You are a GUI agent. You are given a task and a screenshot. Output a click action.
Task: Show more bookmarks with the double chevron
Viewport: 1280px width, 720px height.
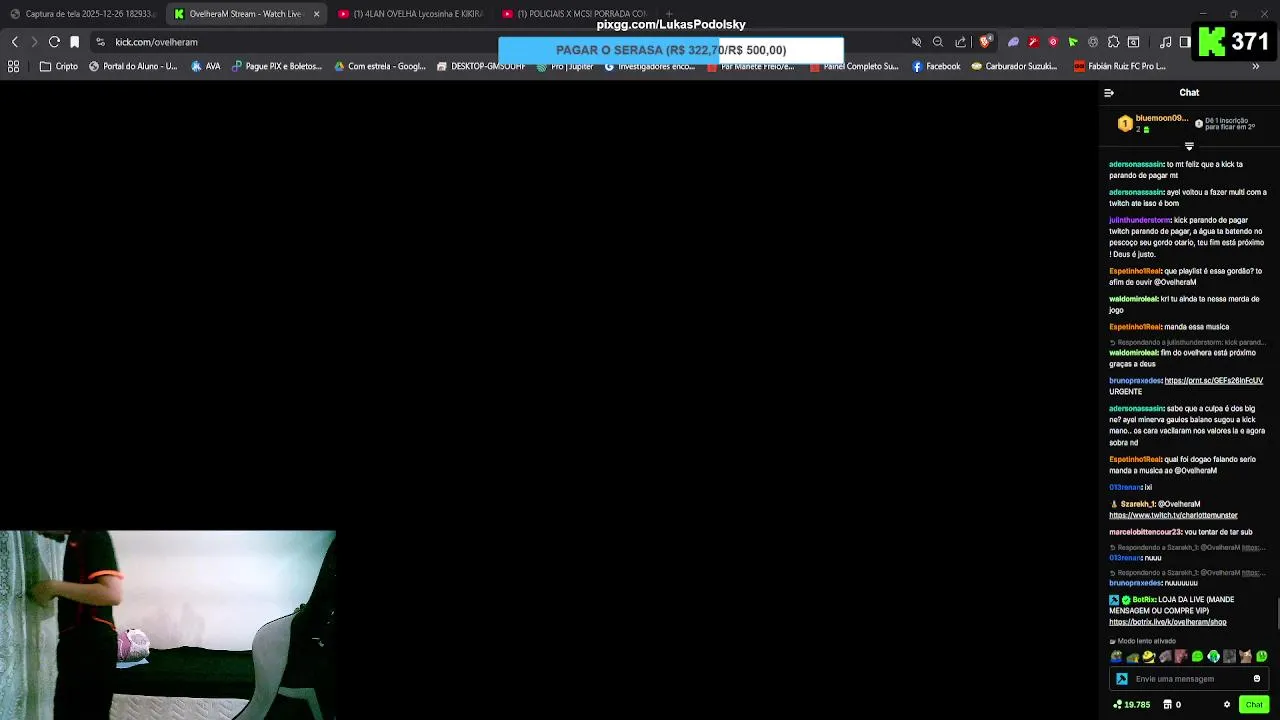[x=1256, y=66]
